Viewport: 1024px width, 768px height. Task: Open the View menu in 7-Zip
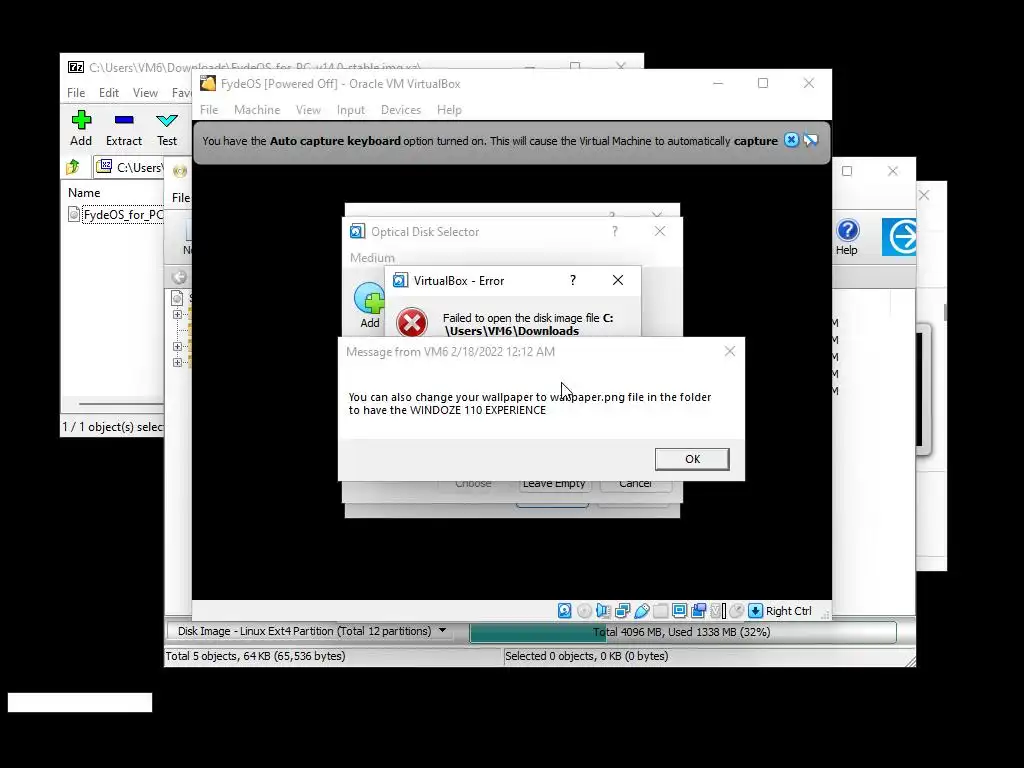pos(145,93)
